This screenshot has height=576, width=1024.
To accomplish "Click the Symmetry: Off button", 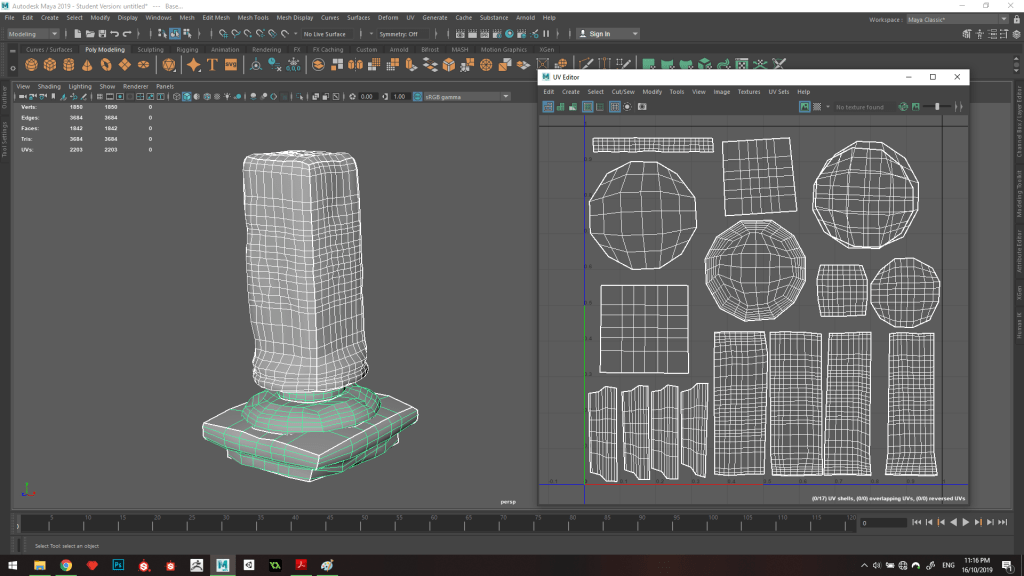I will click(x=400, y=34).
